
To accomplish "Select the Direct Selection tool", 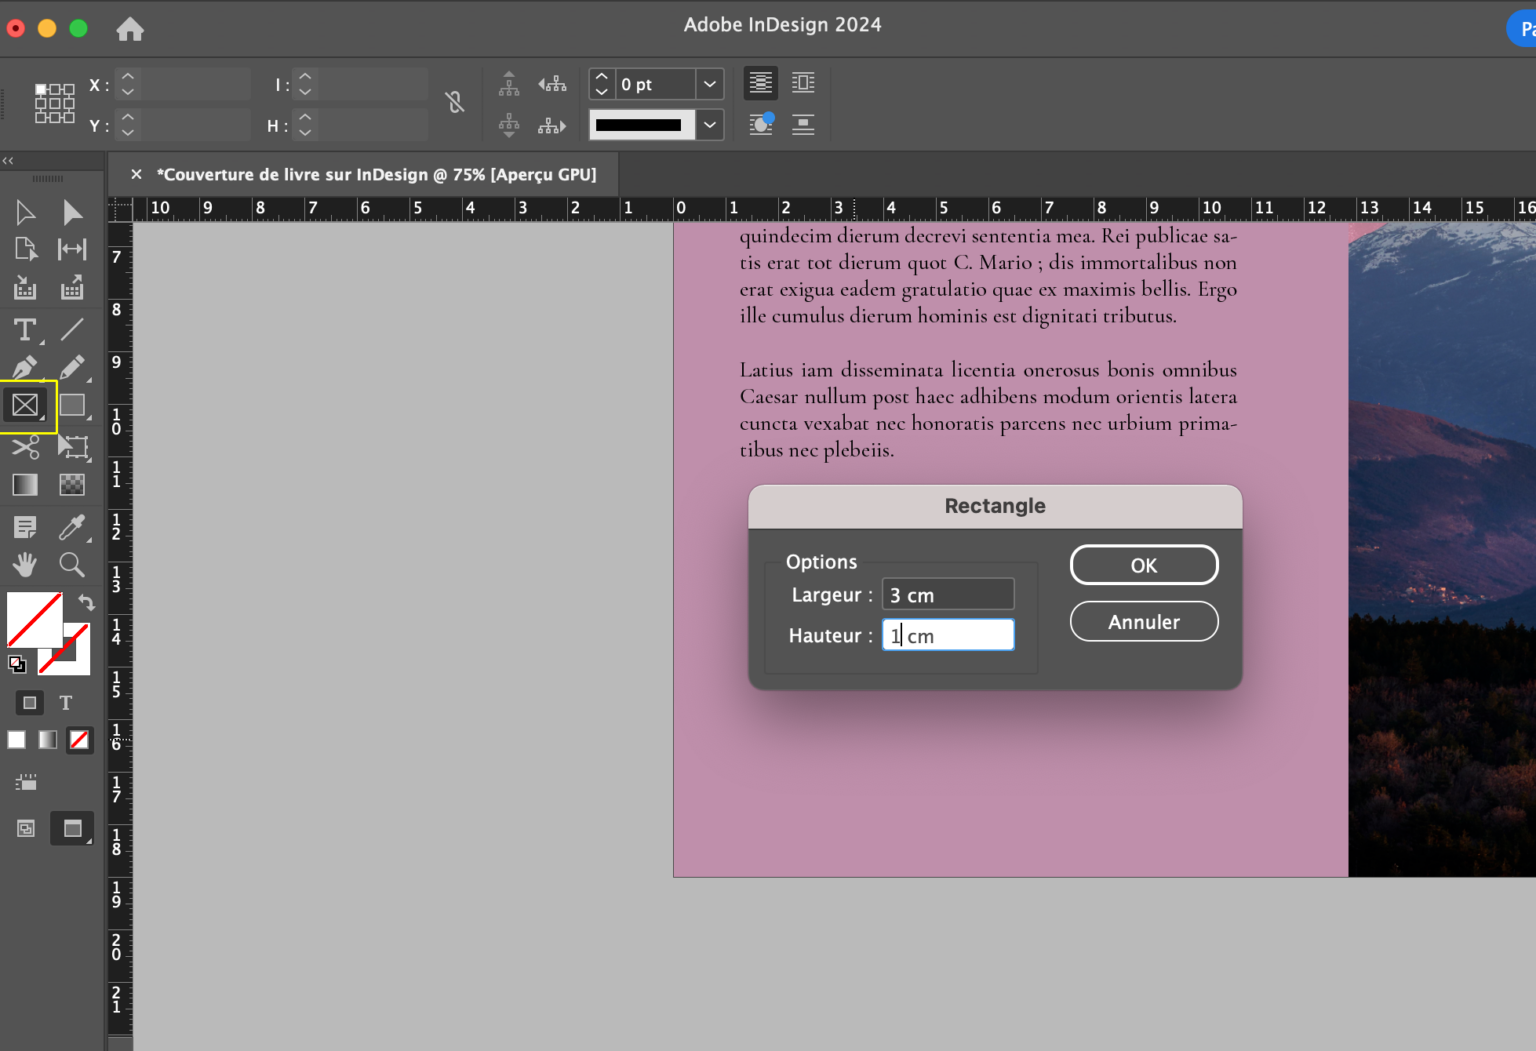I will (72, 213).
